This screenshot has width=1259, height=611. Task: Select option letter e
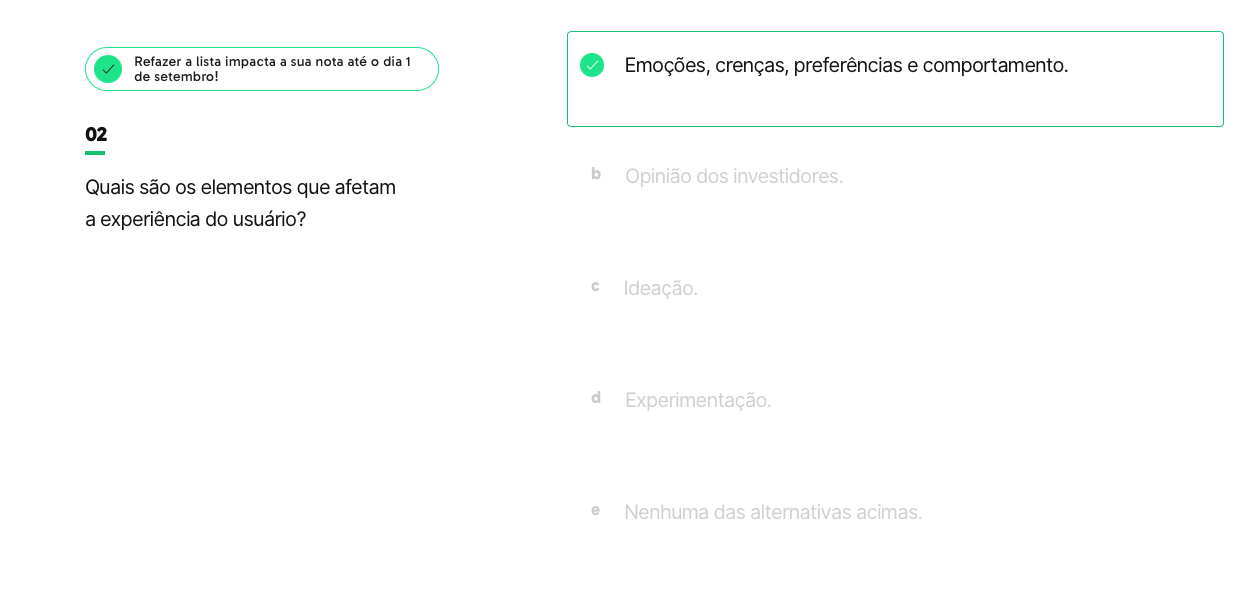point(595,510)
